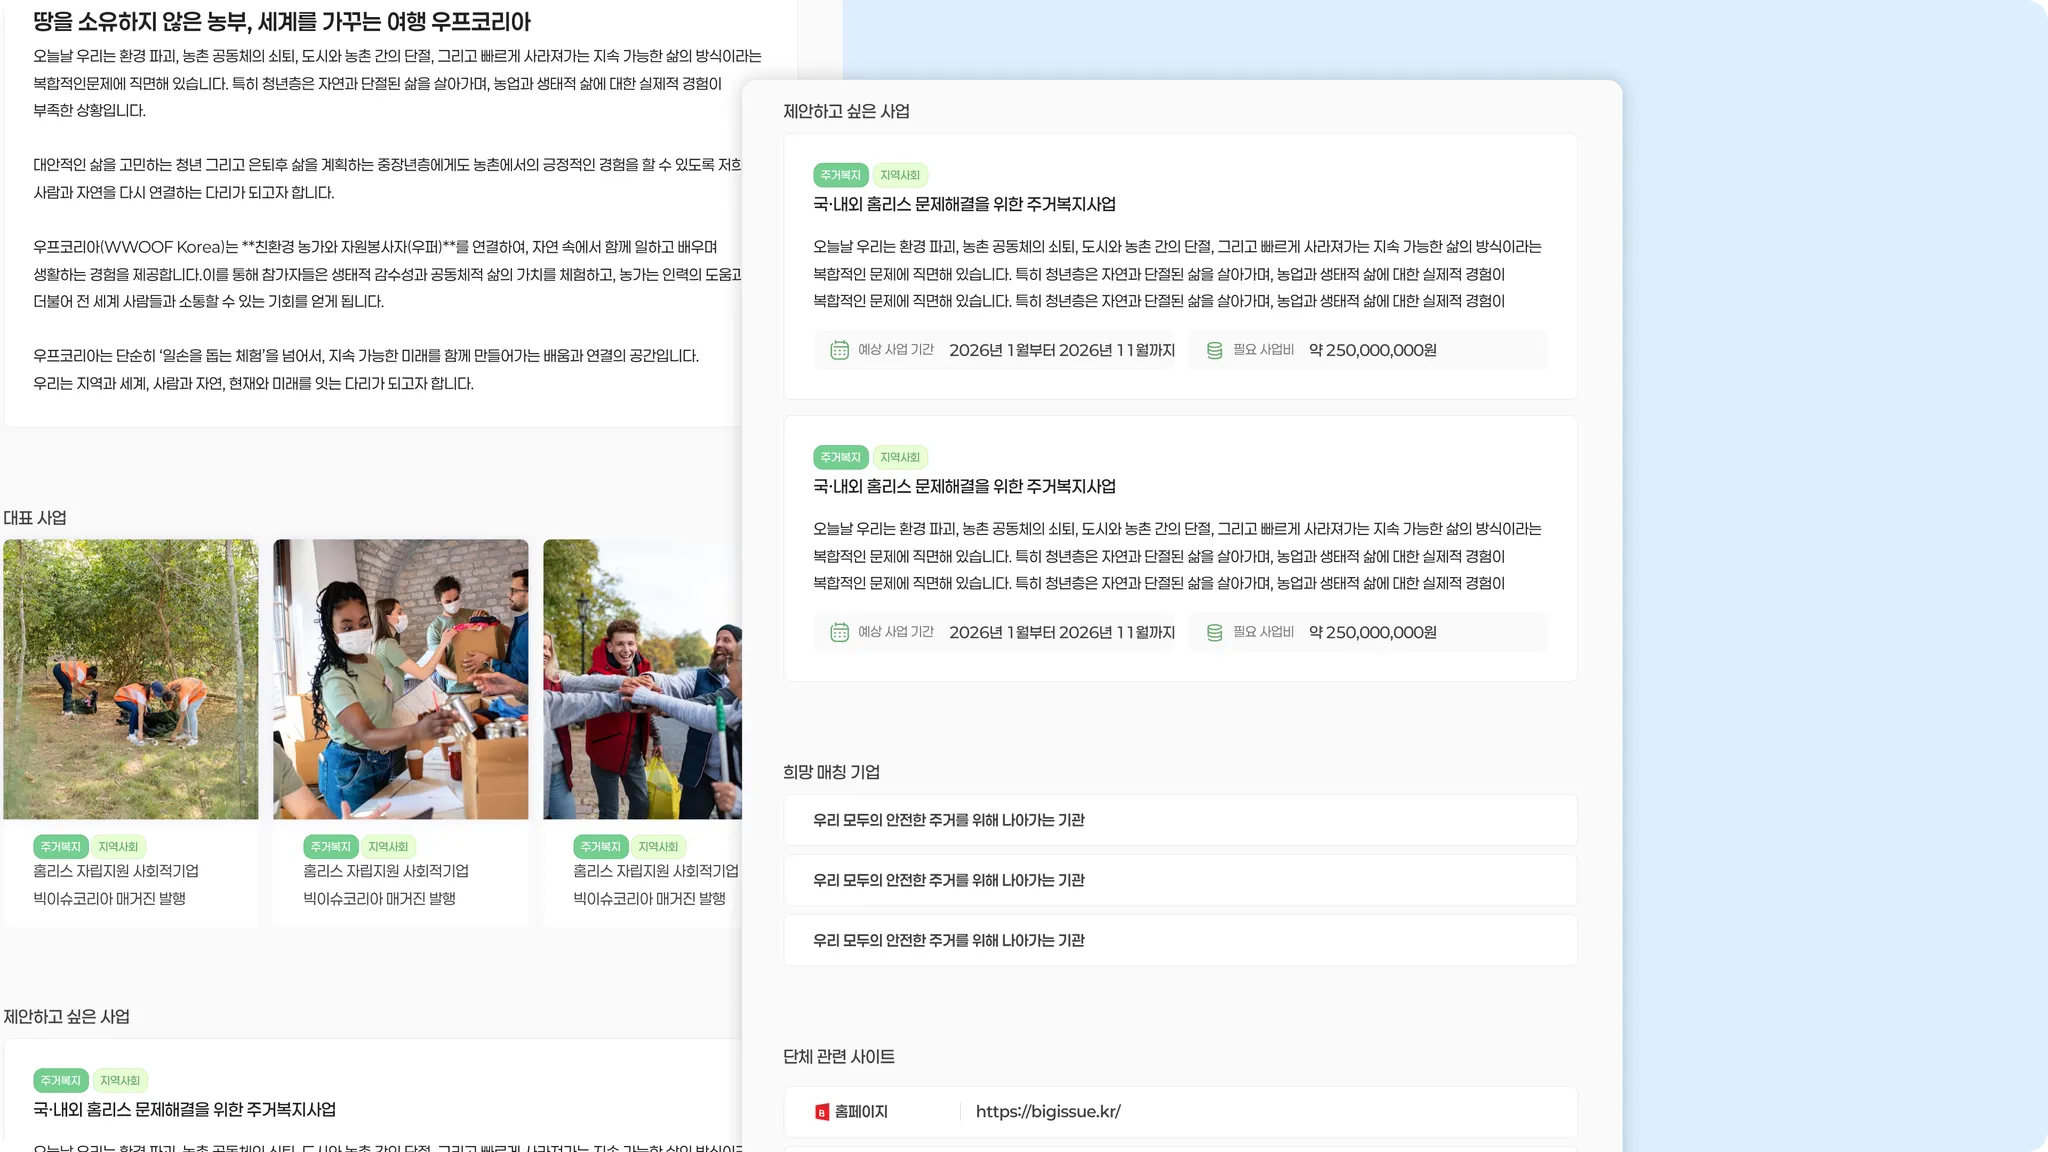Viewport: 2048px width, 1152px height.
Task: Click 땅을 소유하지 않은 농부 heading
Action: tap(282, 22)
